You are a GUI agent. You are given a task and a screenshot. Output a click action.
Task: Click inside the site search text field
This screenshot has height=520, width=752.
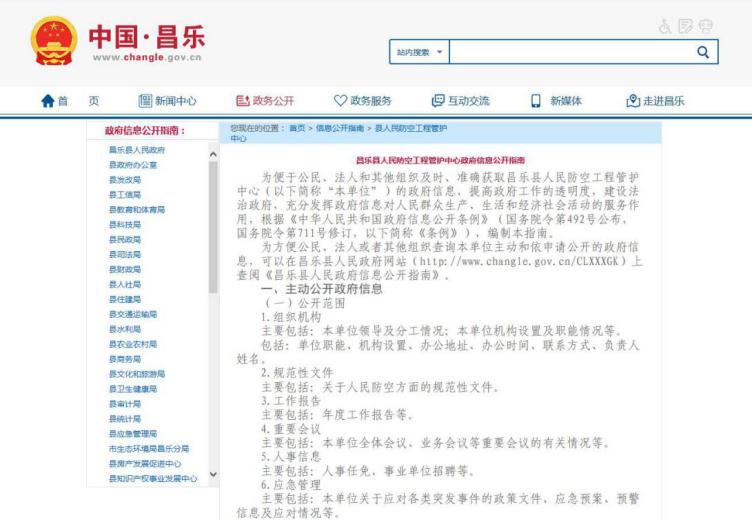pos(568,52)
